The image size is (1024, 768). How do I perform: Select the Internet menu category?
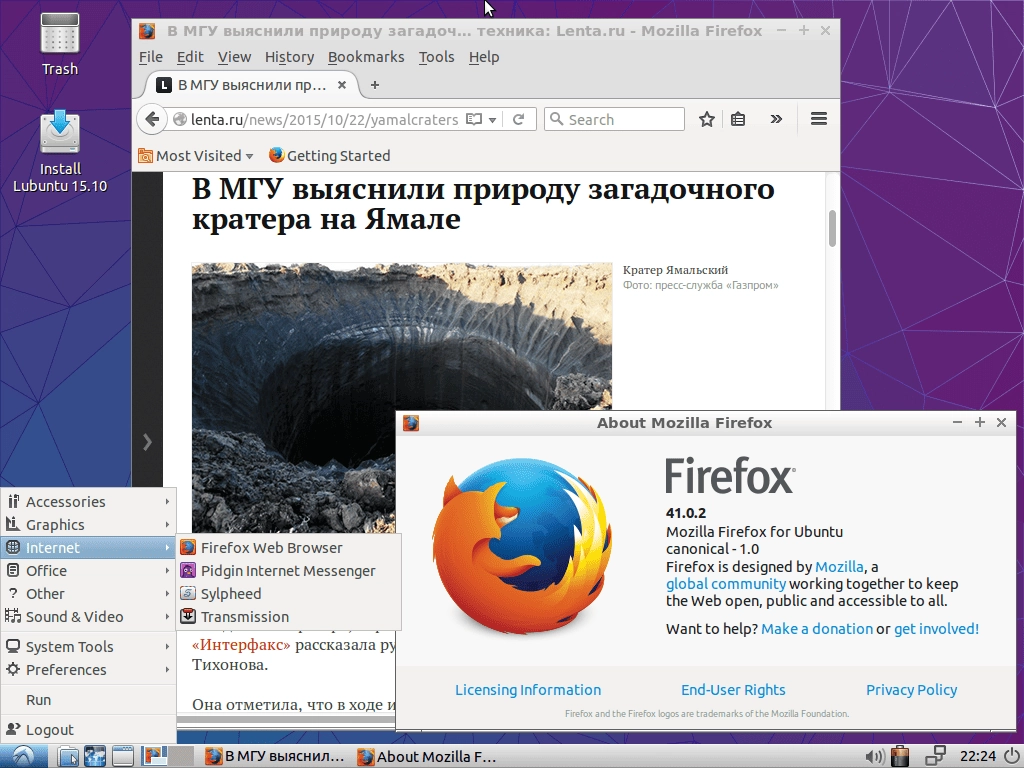point(89,547)
